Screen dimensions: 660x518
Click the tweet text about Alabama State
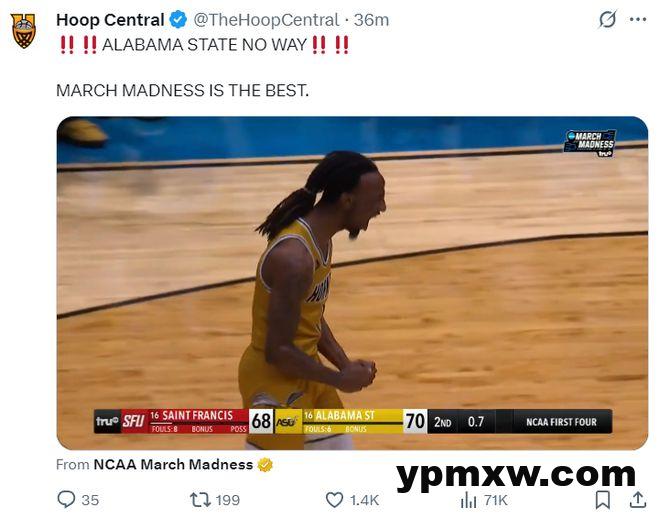pyautogui.click(x=205, y=44)
